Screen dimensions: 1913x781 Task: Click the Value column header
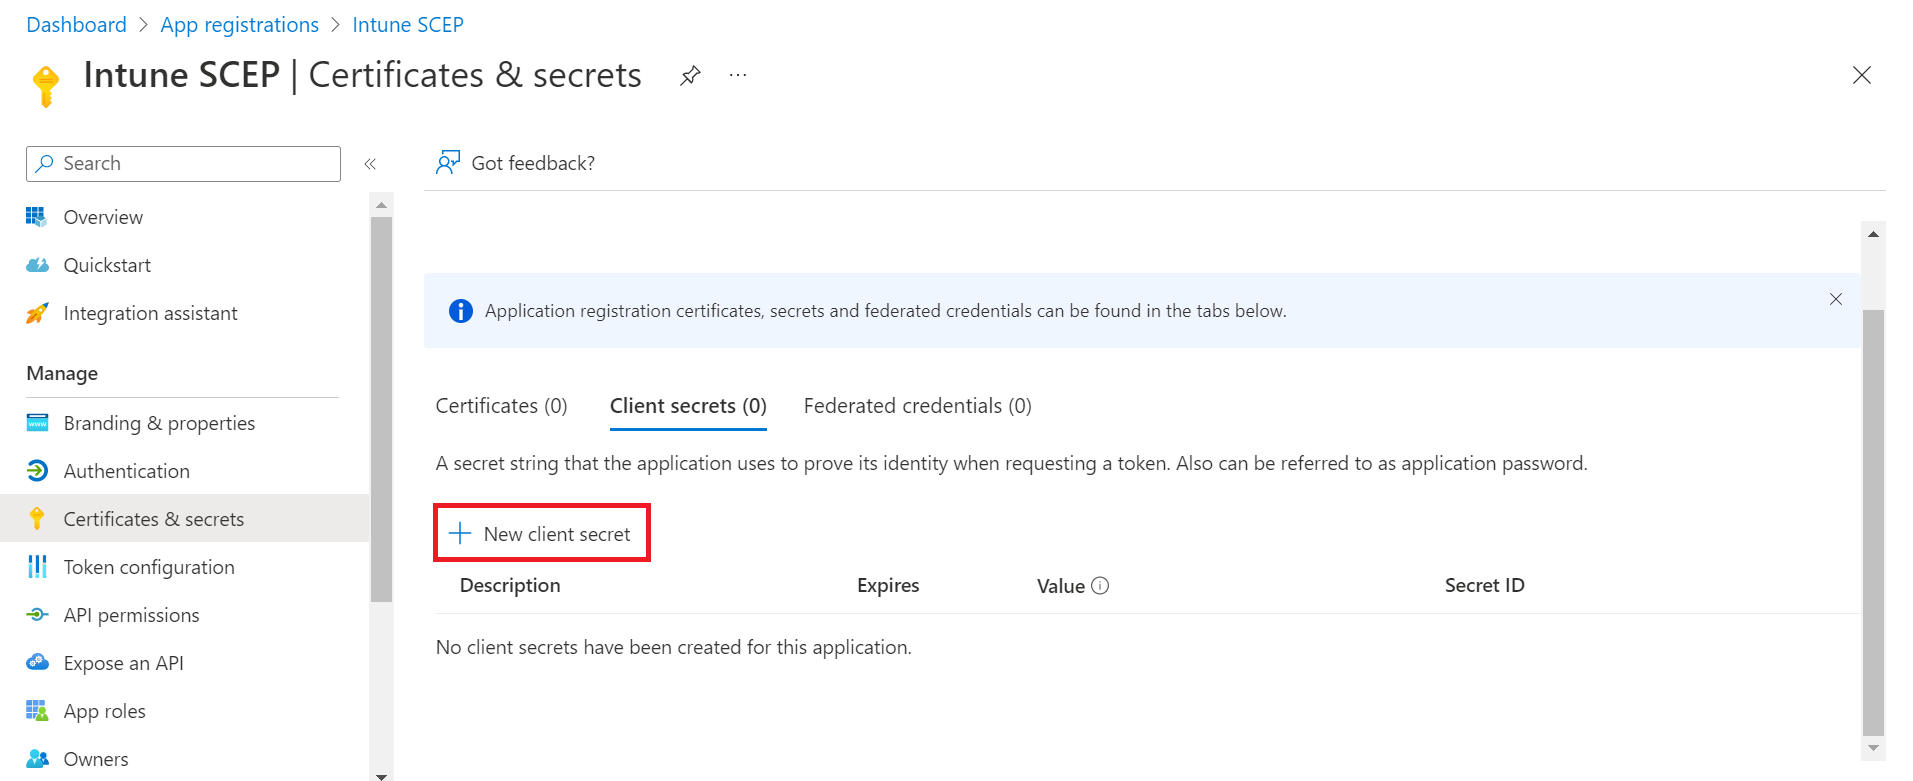pyautogui.click(x=1060, y=586)
